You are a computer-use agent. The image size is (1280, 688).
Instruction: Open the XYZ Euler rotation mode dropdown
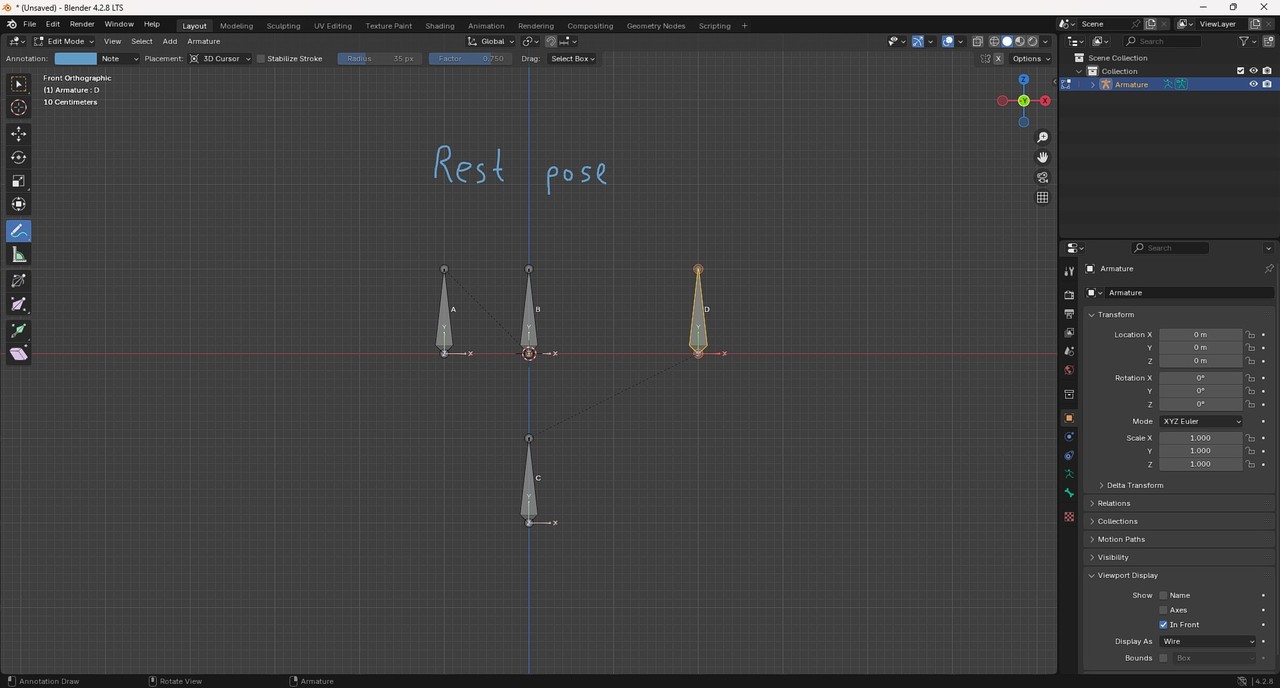point(1201,421)
